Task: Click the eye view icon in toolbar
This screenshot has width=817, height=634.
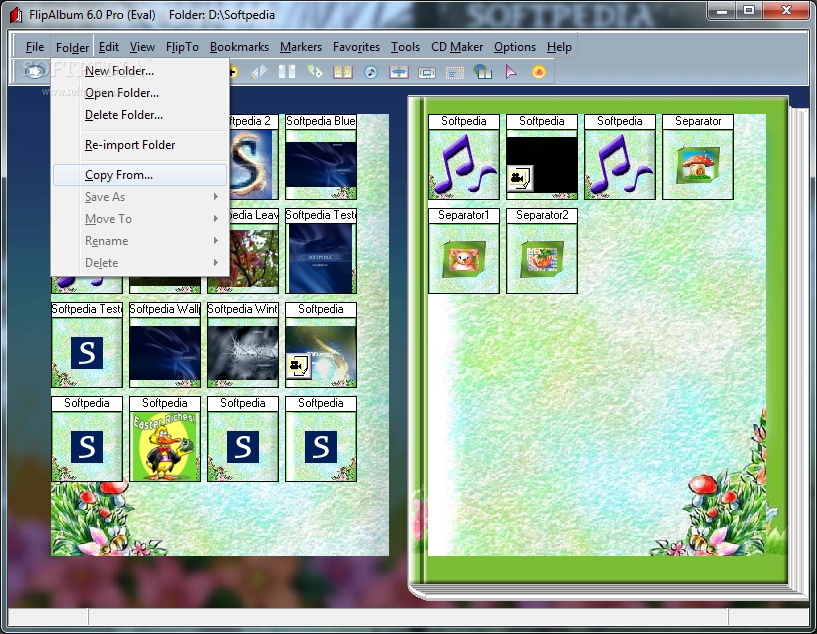Action: (35, 71)
